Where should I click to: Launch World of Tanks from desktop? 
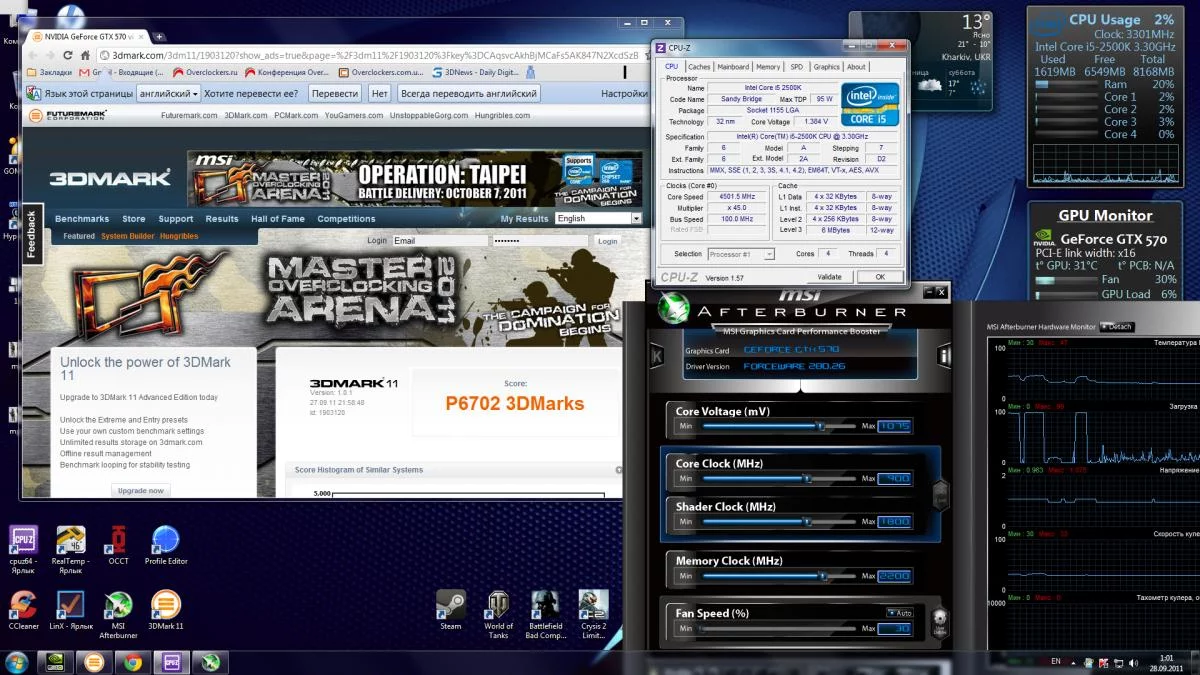498,605
